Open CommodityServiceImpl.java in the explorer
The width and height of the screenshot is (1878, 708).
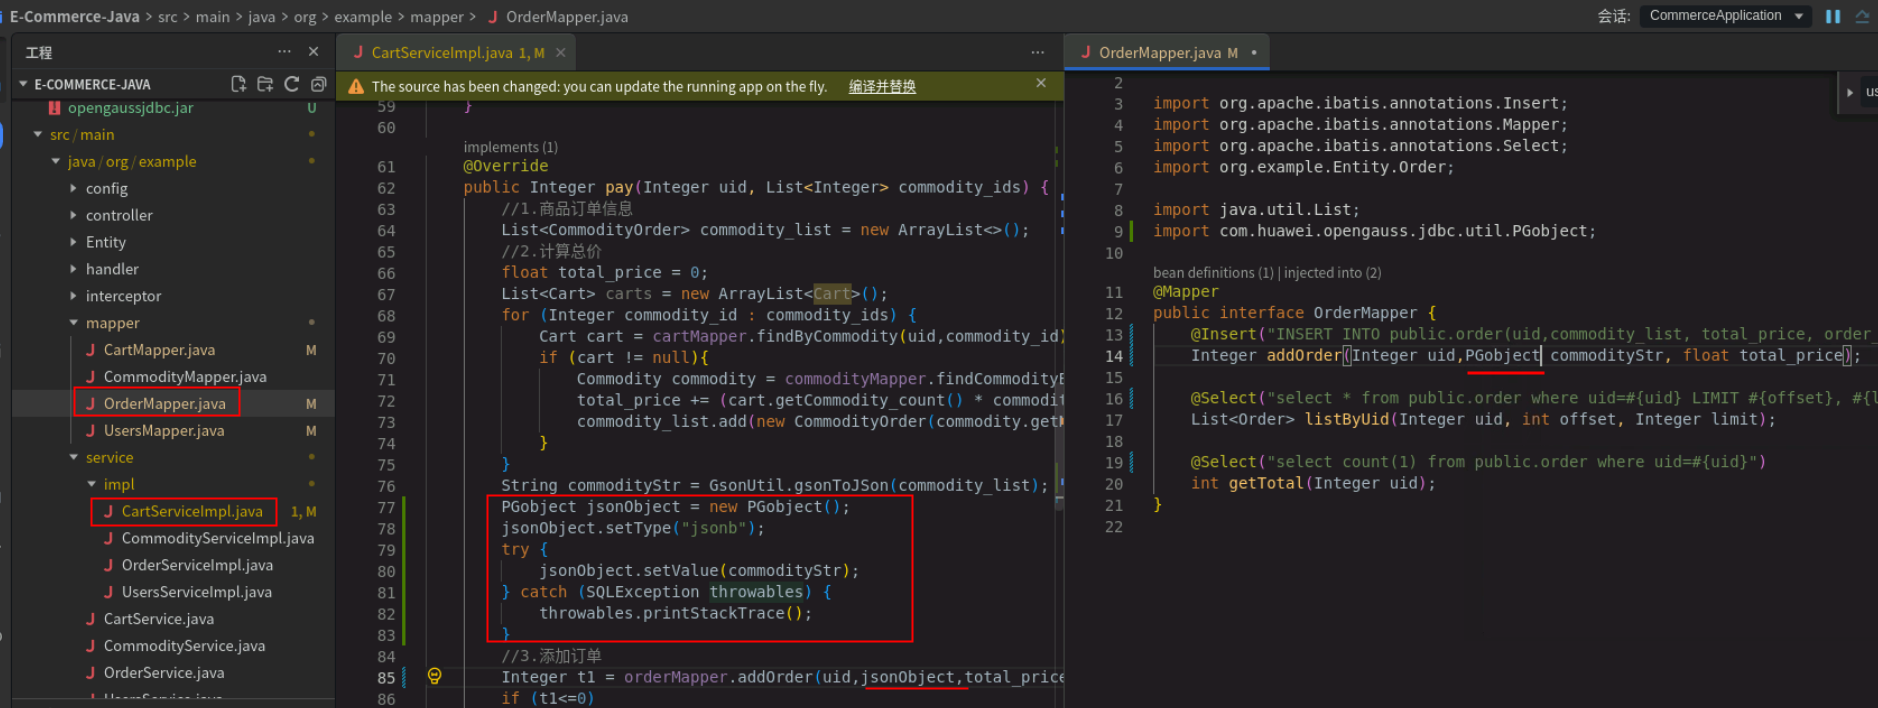(217, 538)
